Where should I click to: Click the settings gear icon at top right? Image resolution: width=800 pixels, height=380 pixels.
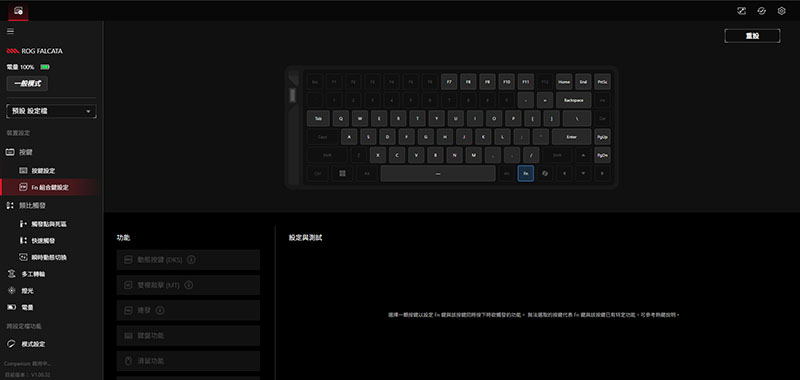coord(781,11)
